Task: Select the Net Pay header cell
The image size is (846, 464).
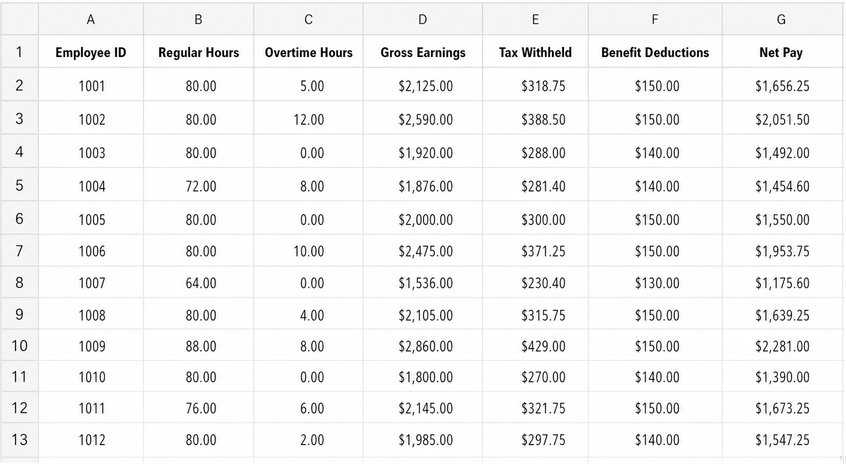Action: point(781,52)
